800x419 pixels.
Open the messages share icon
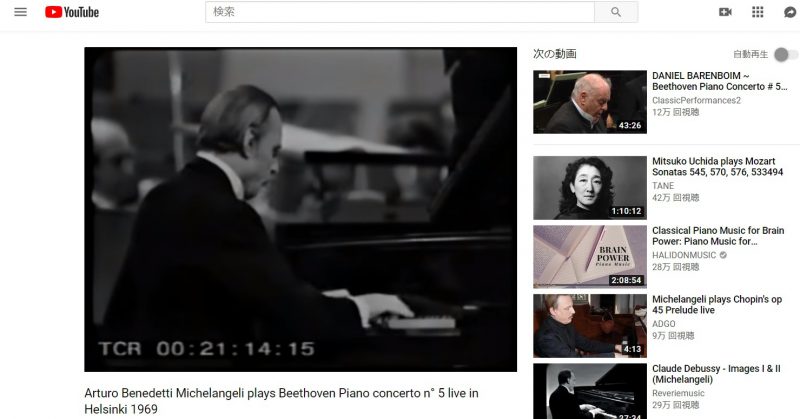(790, 12)
